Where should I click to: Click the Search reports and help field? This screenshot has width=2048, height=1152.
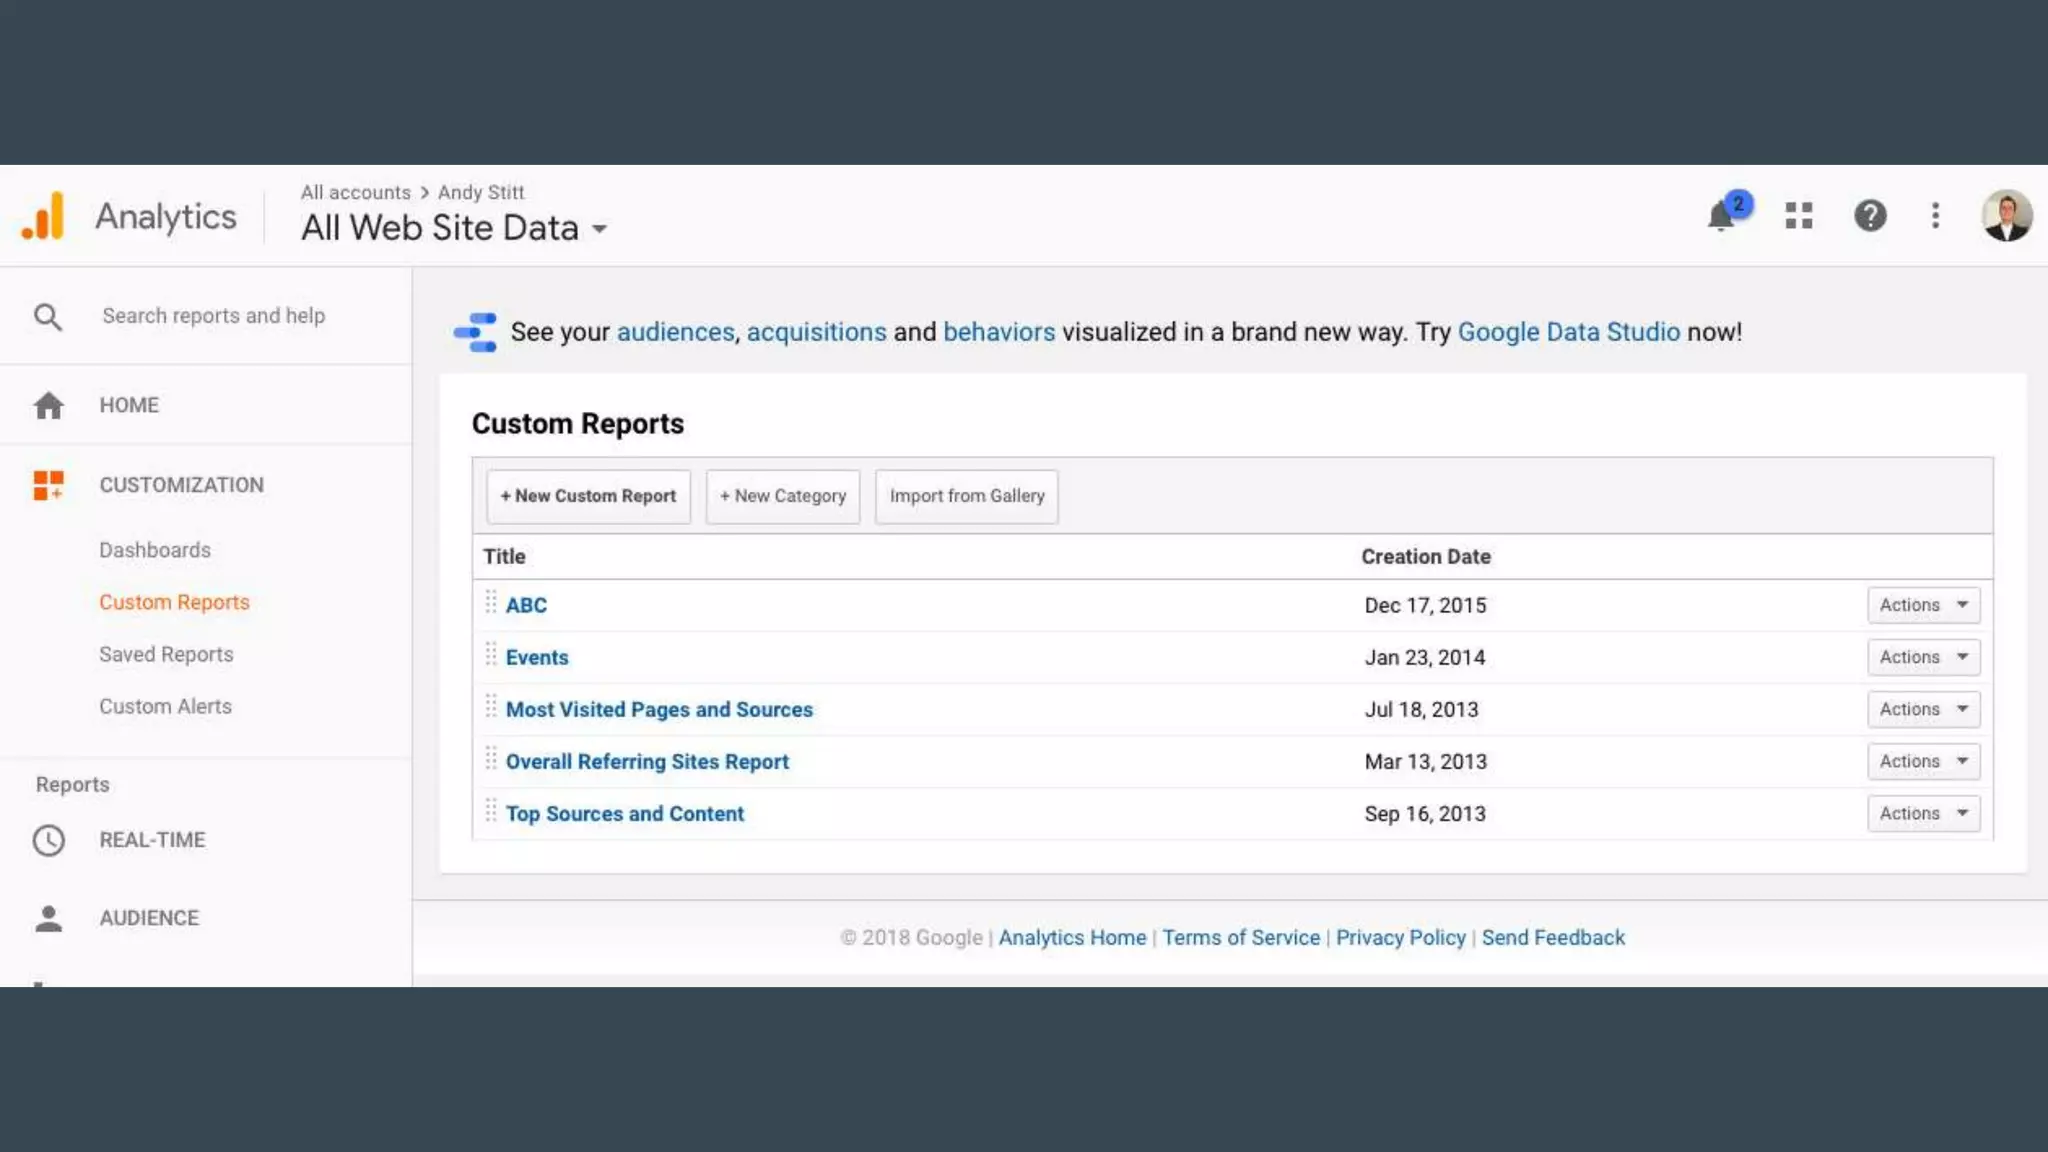214,316
